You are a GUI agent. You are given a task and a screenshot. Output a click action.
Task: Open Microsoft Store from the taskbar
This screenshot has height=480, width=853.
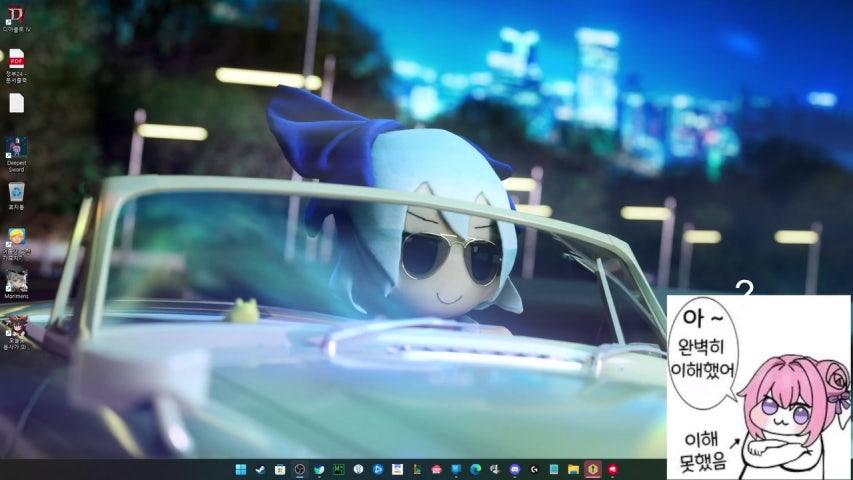[x=280, y=469]
